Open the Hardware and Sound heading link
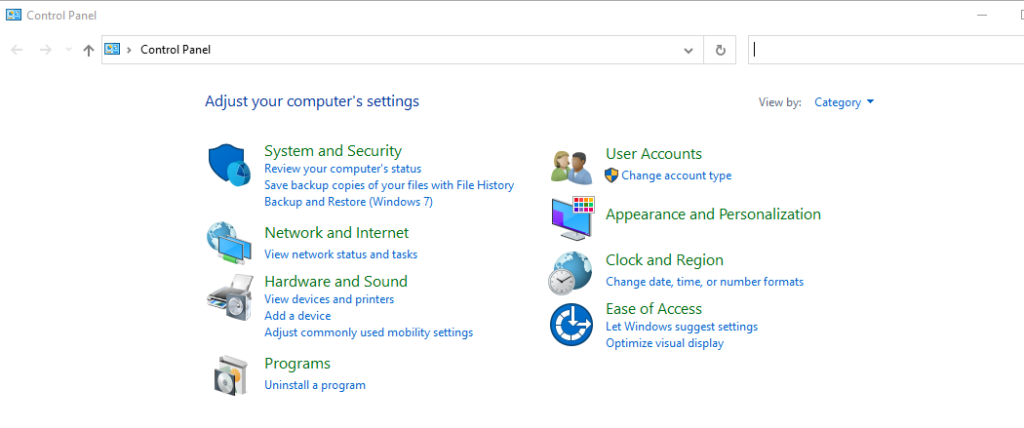 (336, 282)
